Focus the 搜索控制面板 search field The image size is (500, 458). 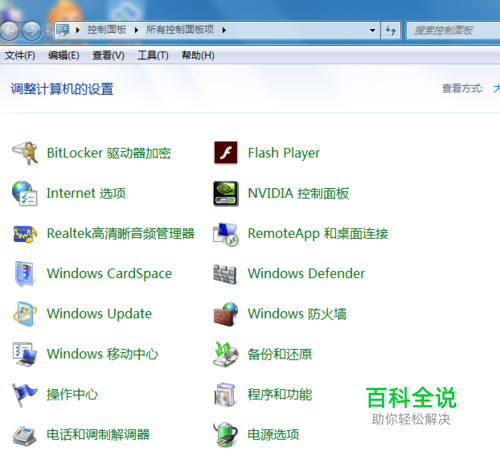453,30
